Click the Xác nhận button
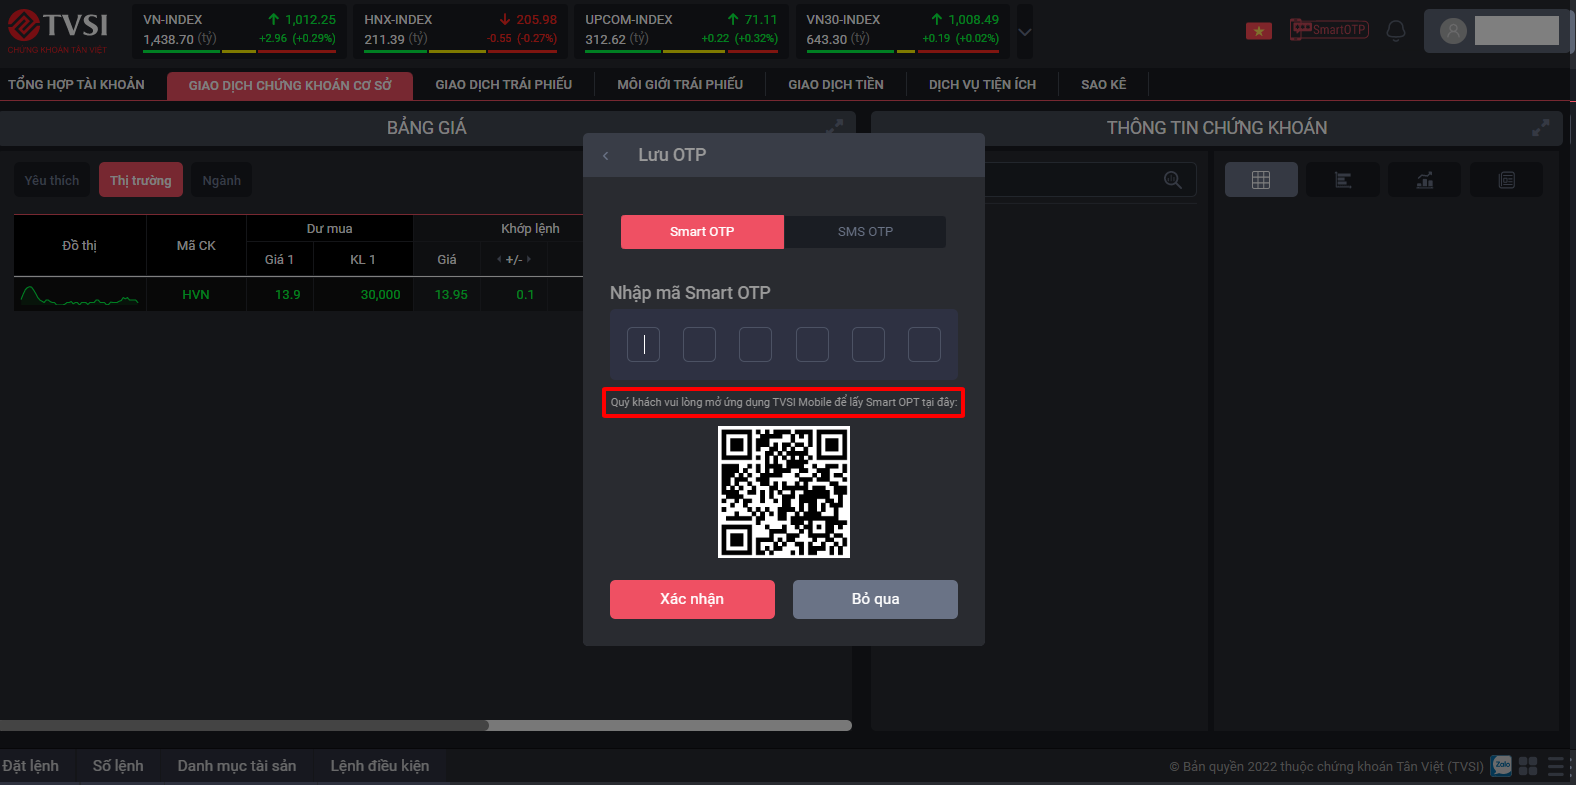 [x=692, y=599]
